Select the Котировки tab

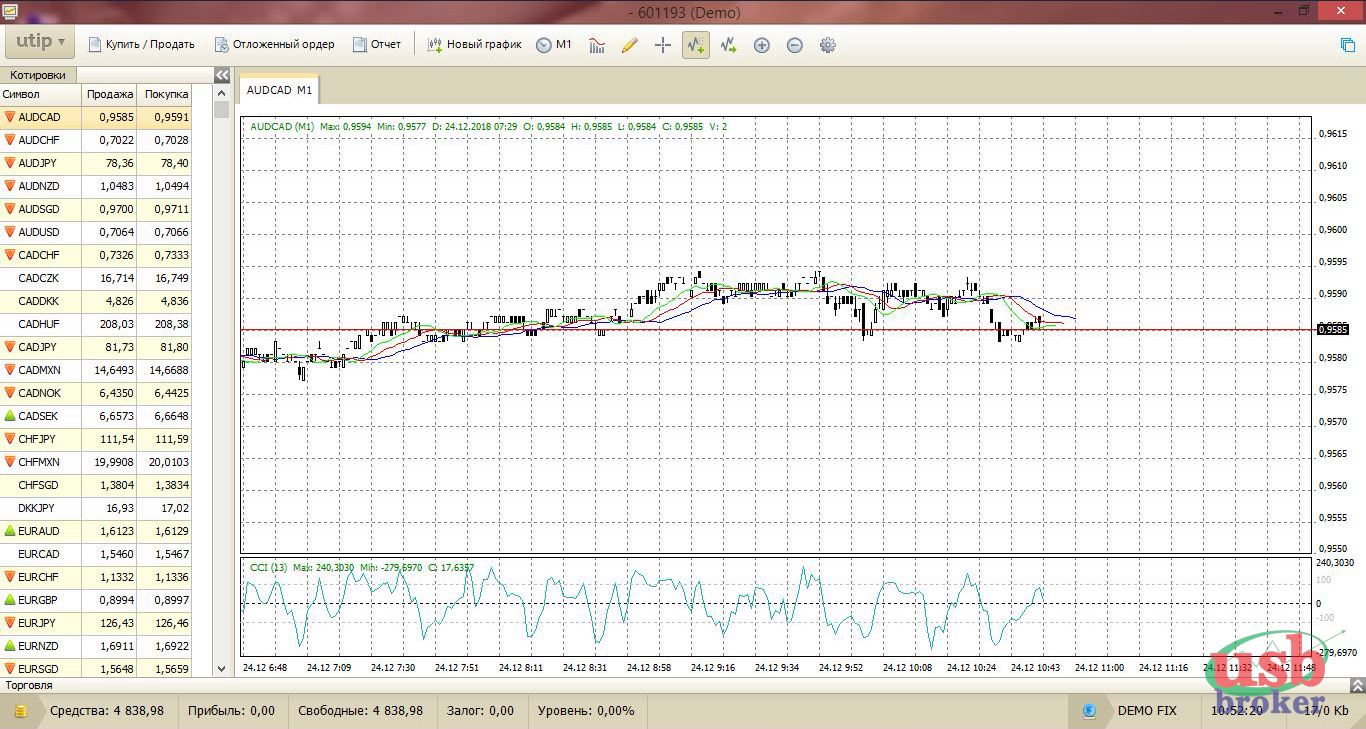(x=38, y=75)
